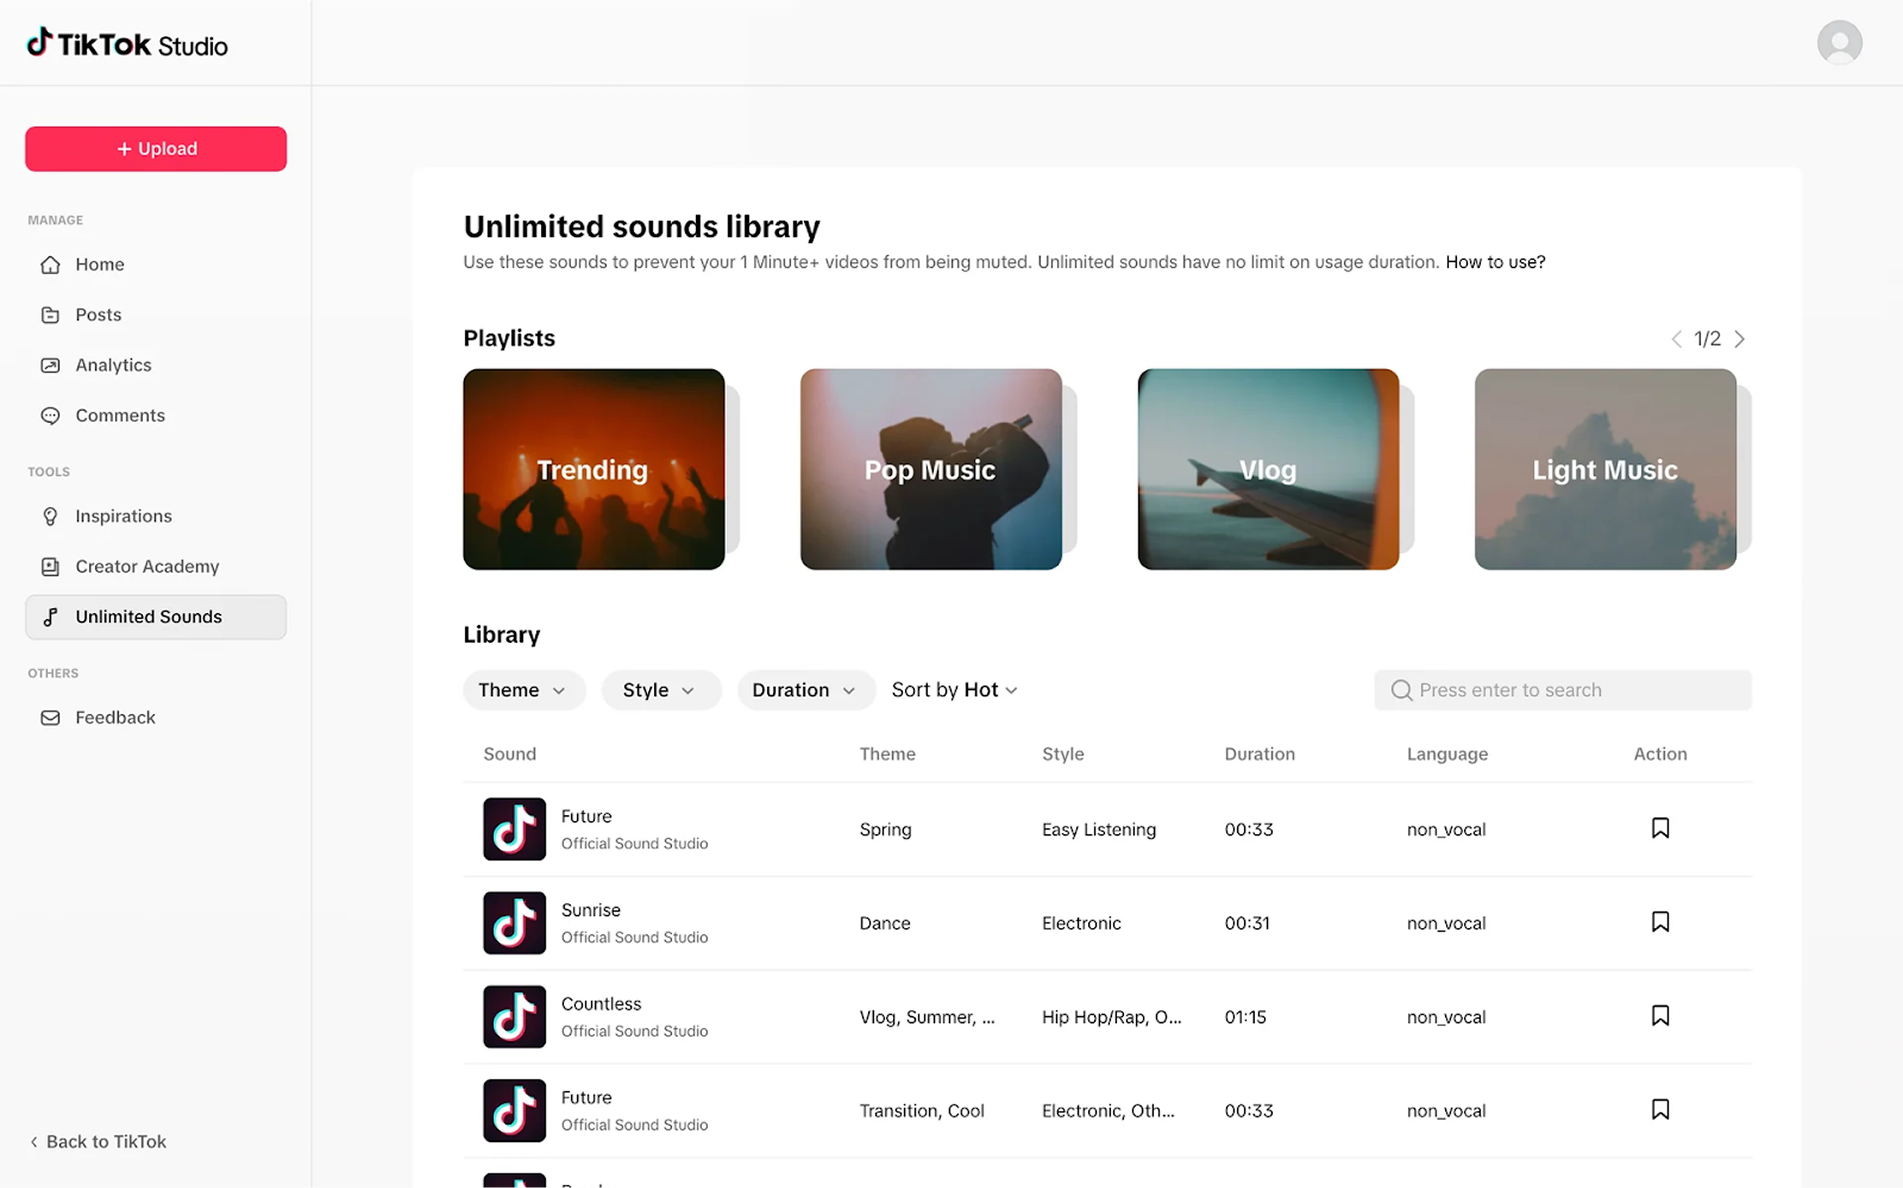Screen dimensions: 1903x1188
Task: Click the Posts folder icon
Action: (50, 315)
